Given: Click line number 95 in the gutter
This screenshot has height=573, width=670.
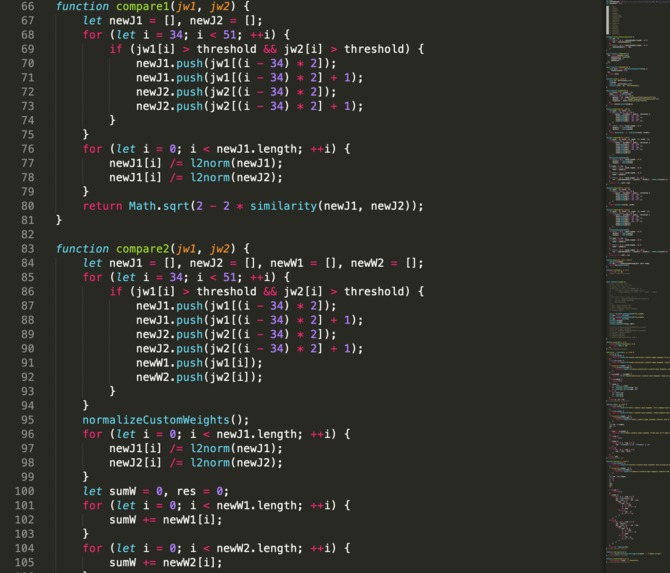Looking at the screenshot, I should click(28, 420).
